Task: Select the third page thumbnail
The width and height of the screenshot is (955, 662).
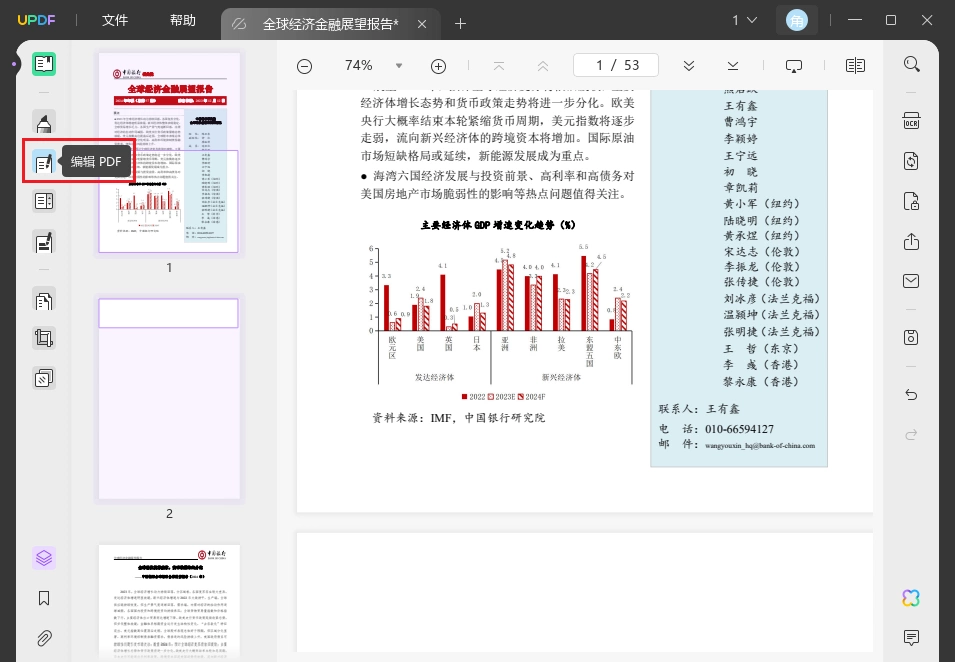Action: 169,602
